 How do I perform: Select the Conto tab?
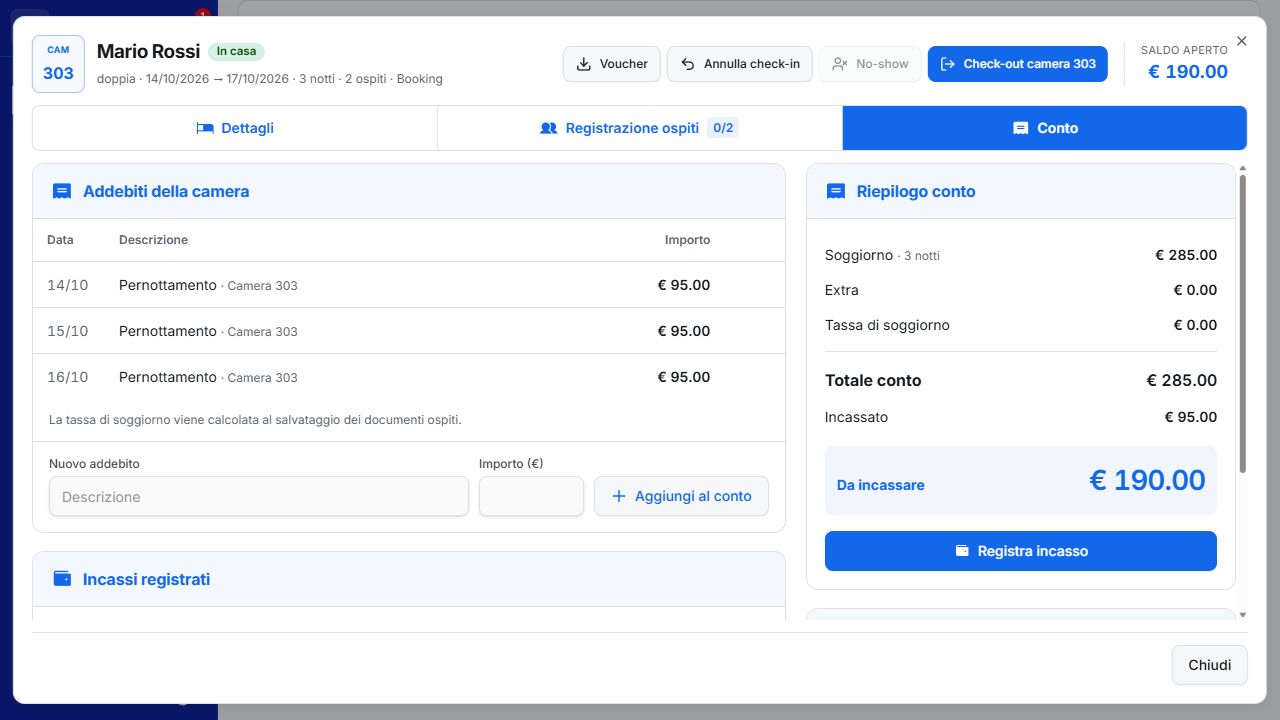(x=1045, y=128)
